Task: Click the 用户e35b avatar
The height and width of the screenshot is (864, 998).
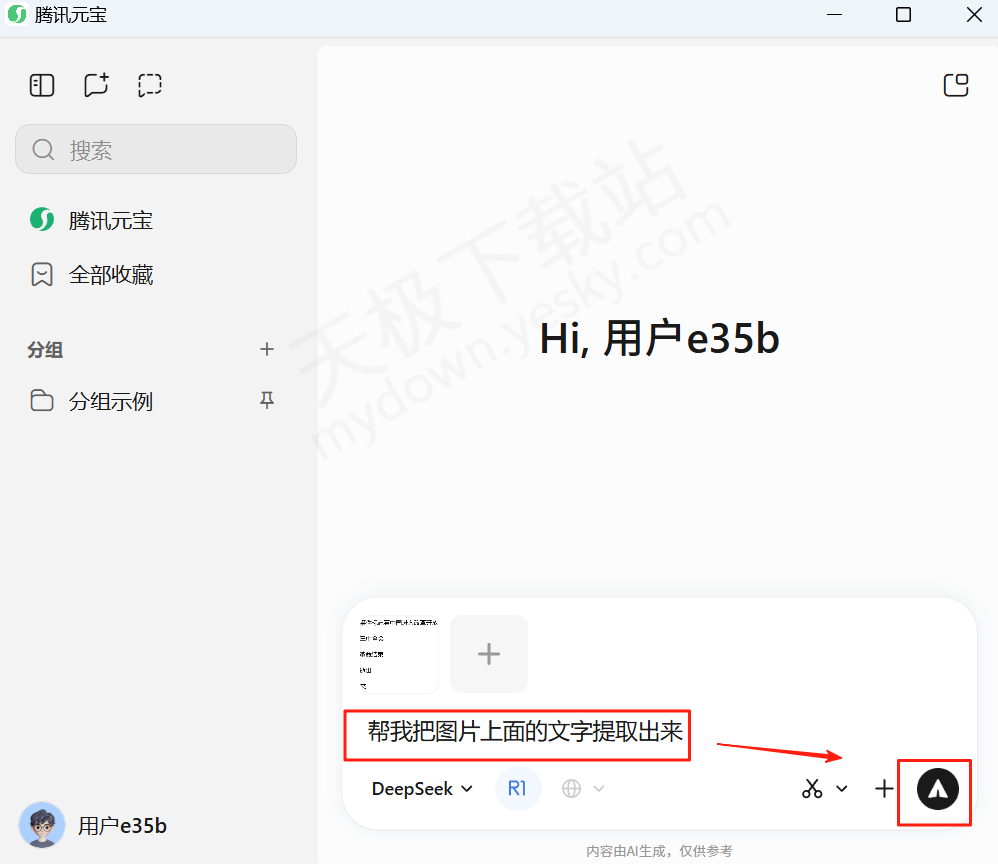Action: pos(42,825)
